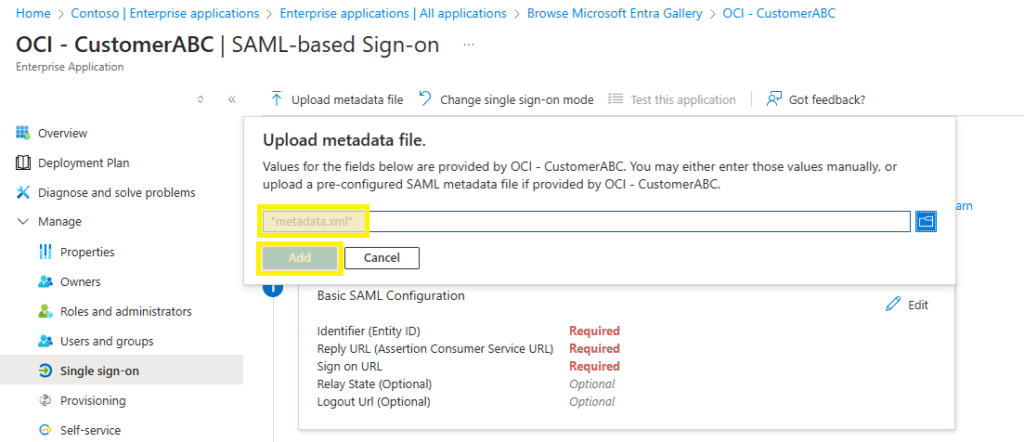Click the checklist icon beside Test this application
This screenshot has width=1024, height=442.
[615, 99]
